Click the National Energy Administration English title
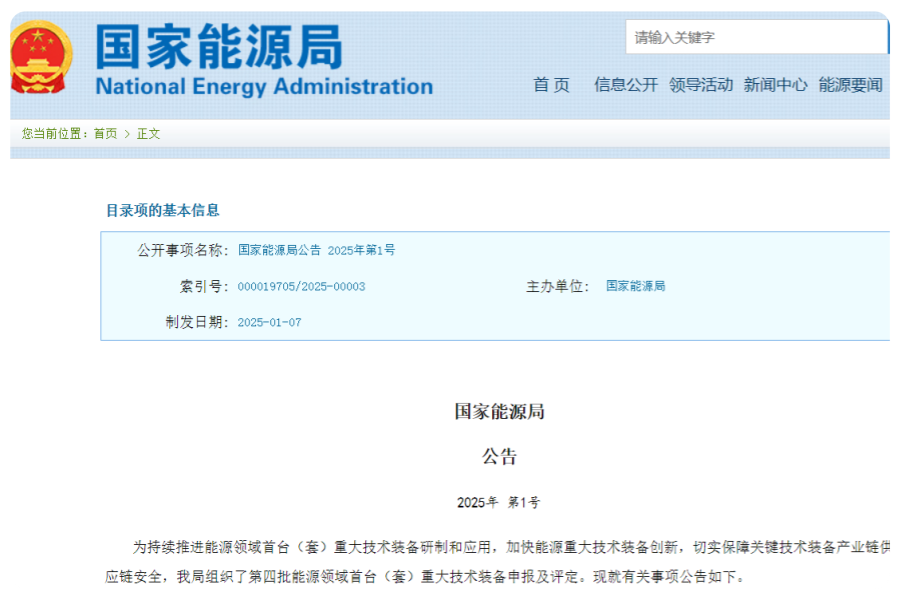This screenshot has height=600, width=900. pos(264,87)
